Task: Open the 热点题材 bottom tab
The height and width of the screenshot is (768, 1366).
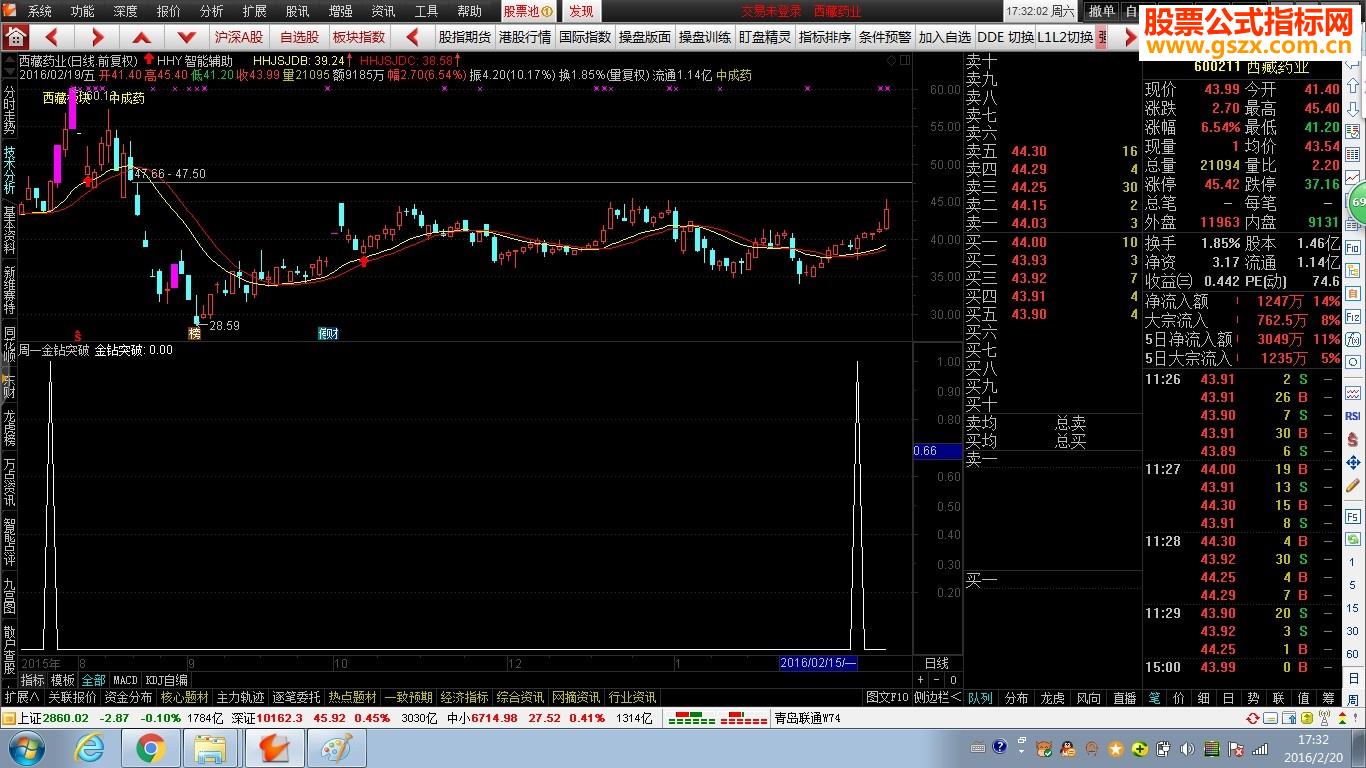Action: point(353,697)
